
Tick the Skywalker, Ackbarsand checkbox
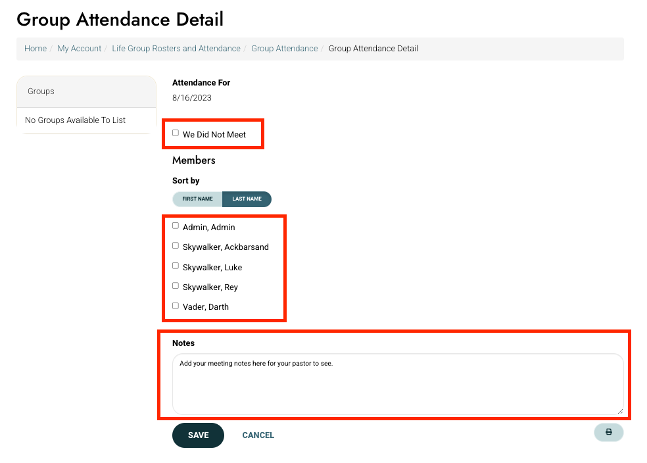click(176, 246)
